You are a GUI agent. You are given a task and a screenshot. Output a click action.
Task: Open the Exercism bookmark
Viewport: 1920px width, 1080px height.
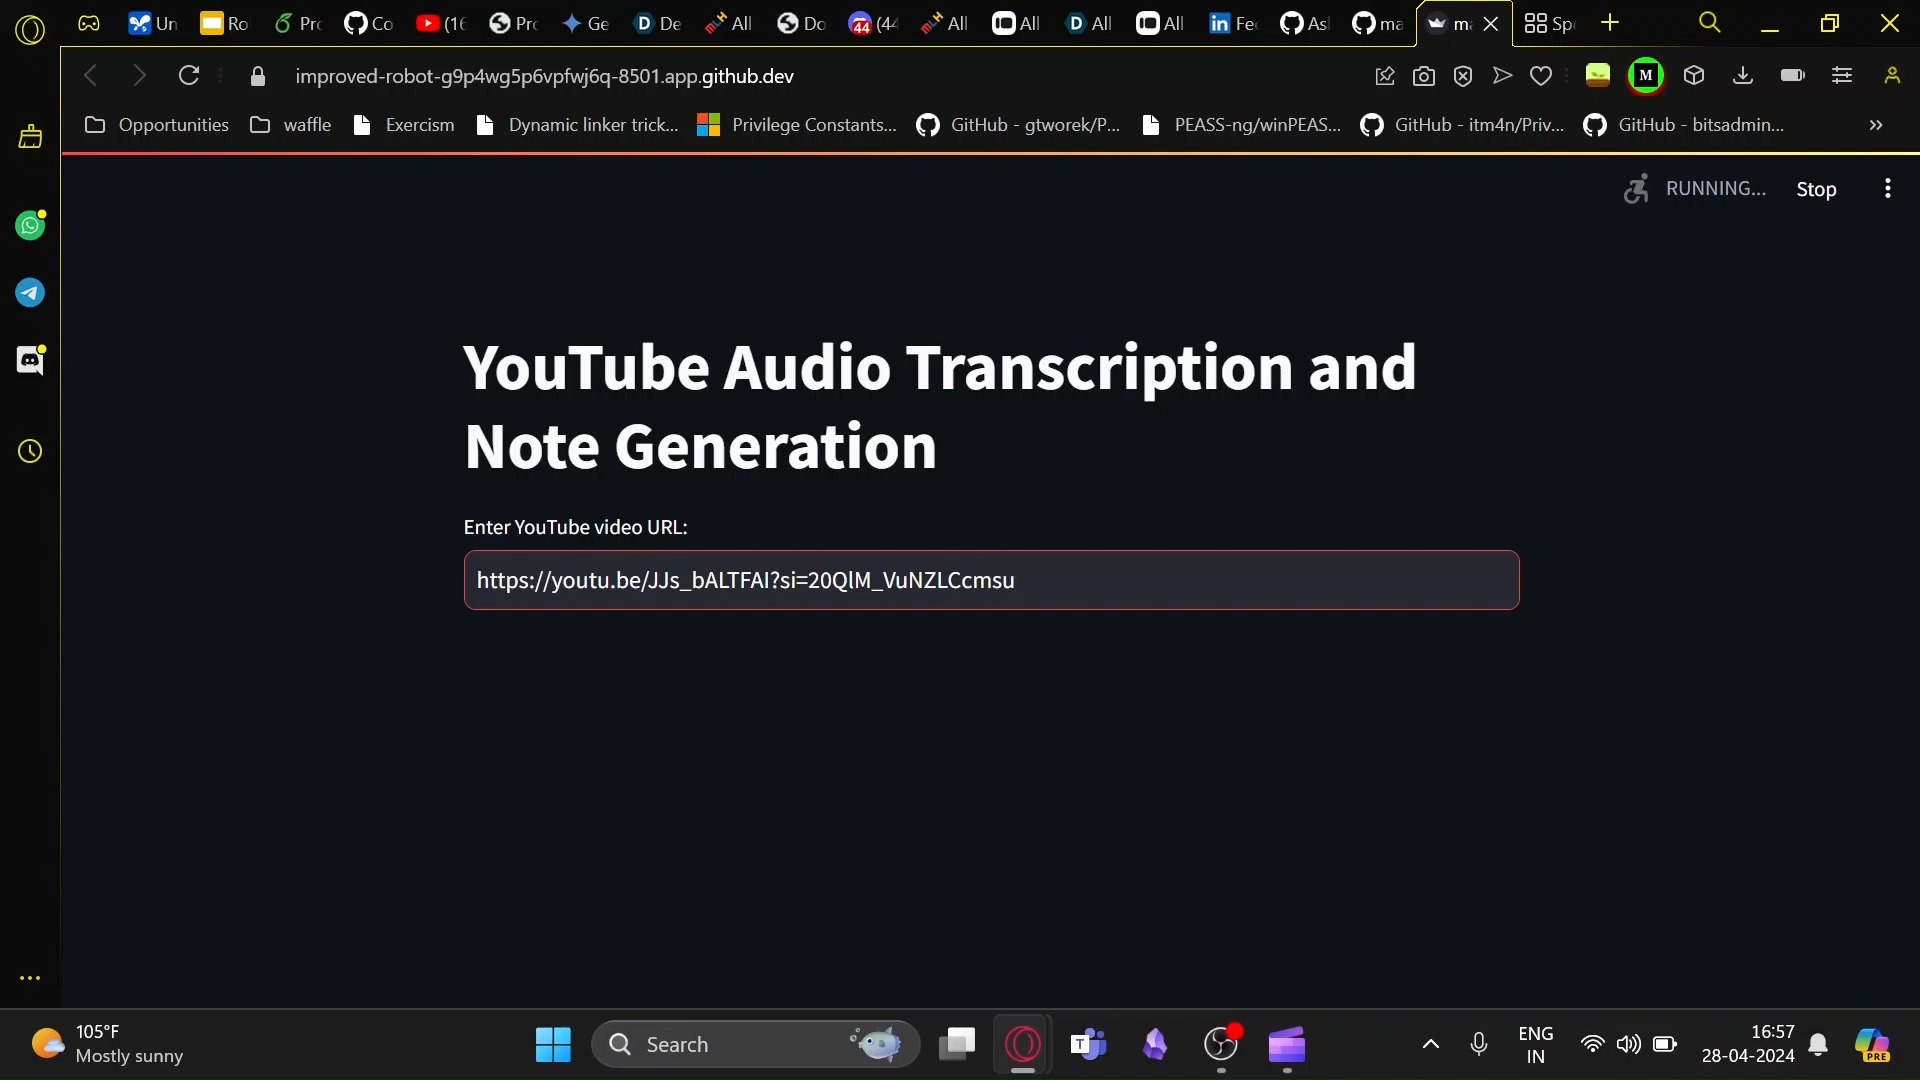click(405, 125)
